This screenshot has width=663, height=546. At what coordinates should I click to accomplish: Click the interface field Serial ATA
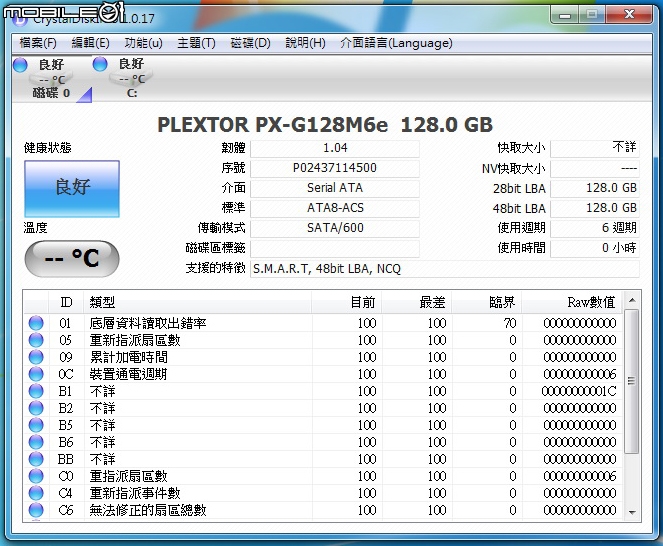click(335, 188)
